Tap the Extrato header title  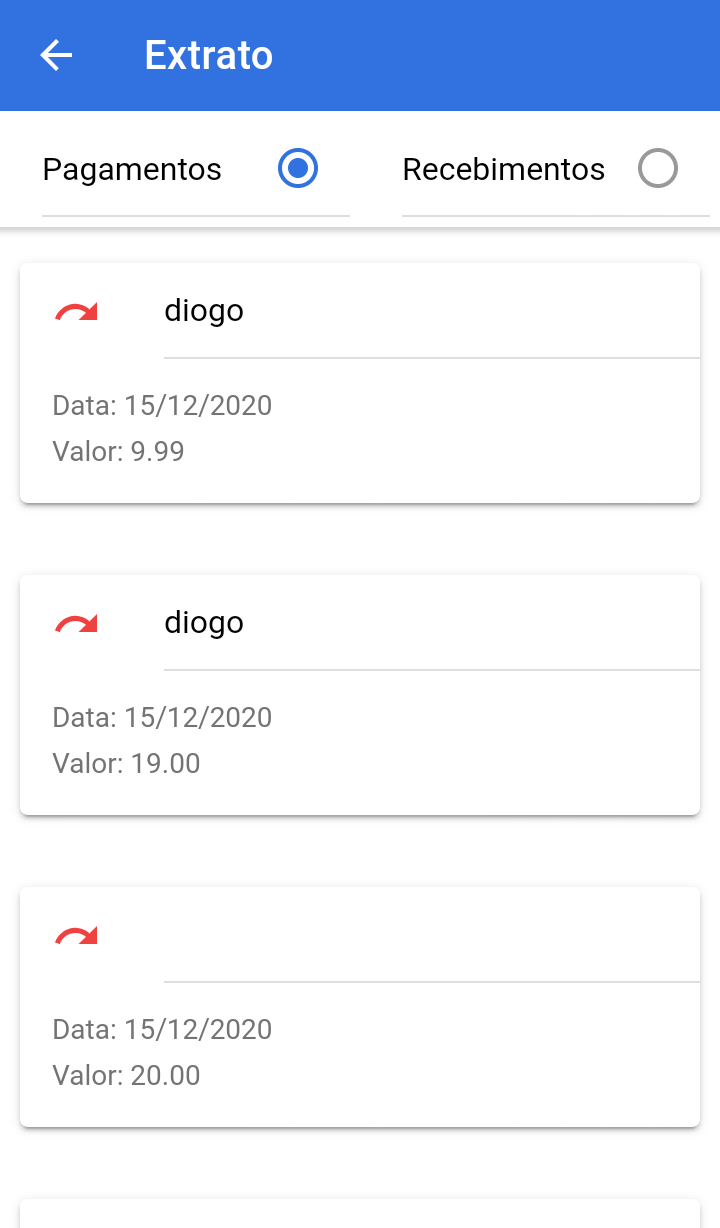click(208, 55)
